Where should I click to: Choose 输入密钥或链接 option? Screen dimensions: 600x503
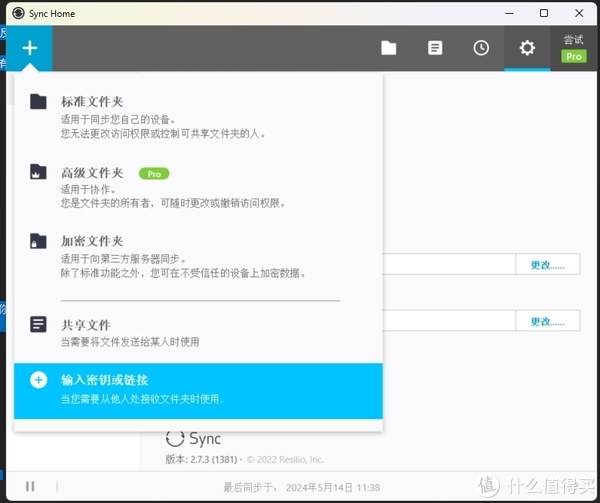pos(198,391)
